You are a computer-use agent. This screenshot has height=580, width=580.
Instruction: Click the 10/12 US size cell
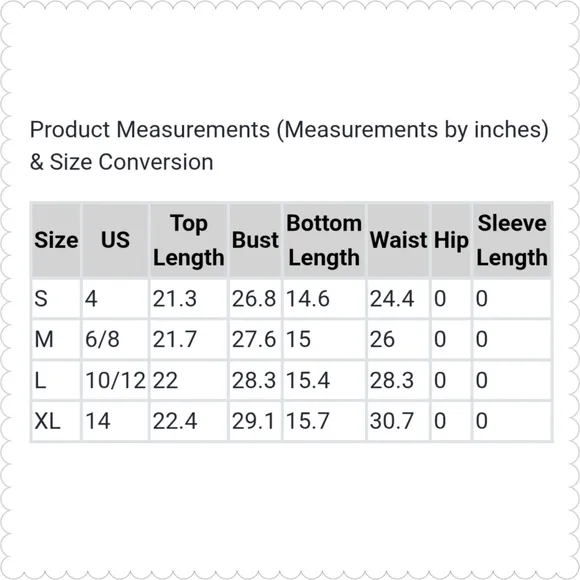click(x=115, y=380)
